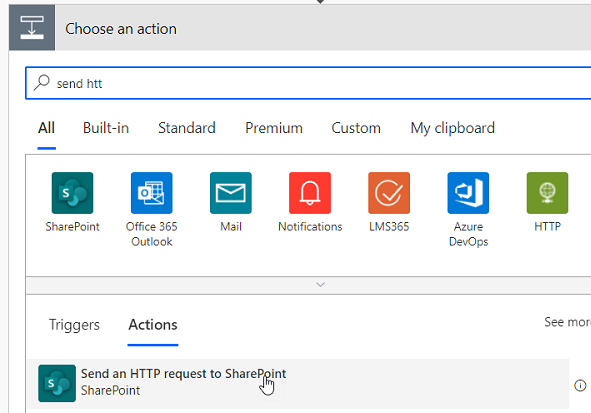Open the Azure DevOps connector
Screen dimensions: 591x413
pyautogui.click(x=468, y=193)
